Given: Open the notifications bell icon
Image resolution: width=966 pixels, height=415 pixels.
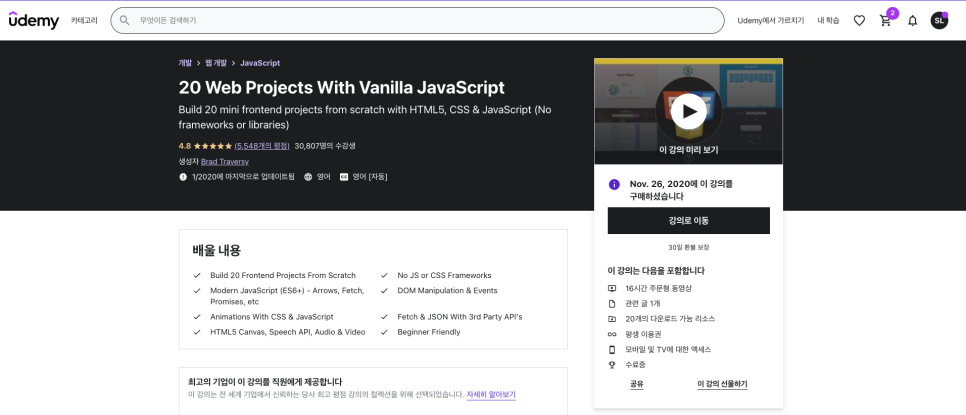Looking at the screenshot, I should tap(912, 20).
